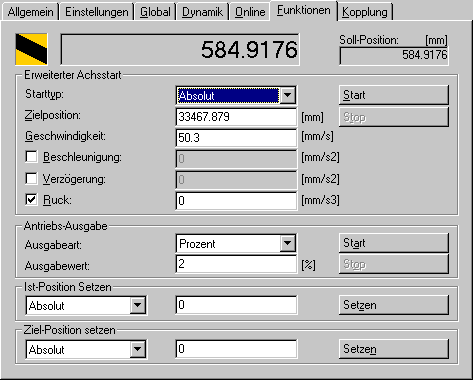The height and width of the screenshot is (380, 473).
Task: Click the Ruck value input field
Action: tap(236, 201)
